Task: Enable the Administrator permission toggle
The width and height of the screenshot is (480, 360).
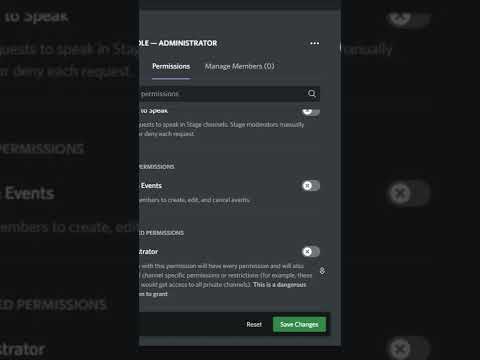Action: click(x=311, y=251)
